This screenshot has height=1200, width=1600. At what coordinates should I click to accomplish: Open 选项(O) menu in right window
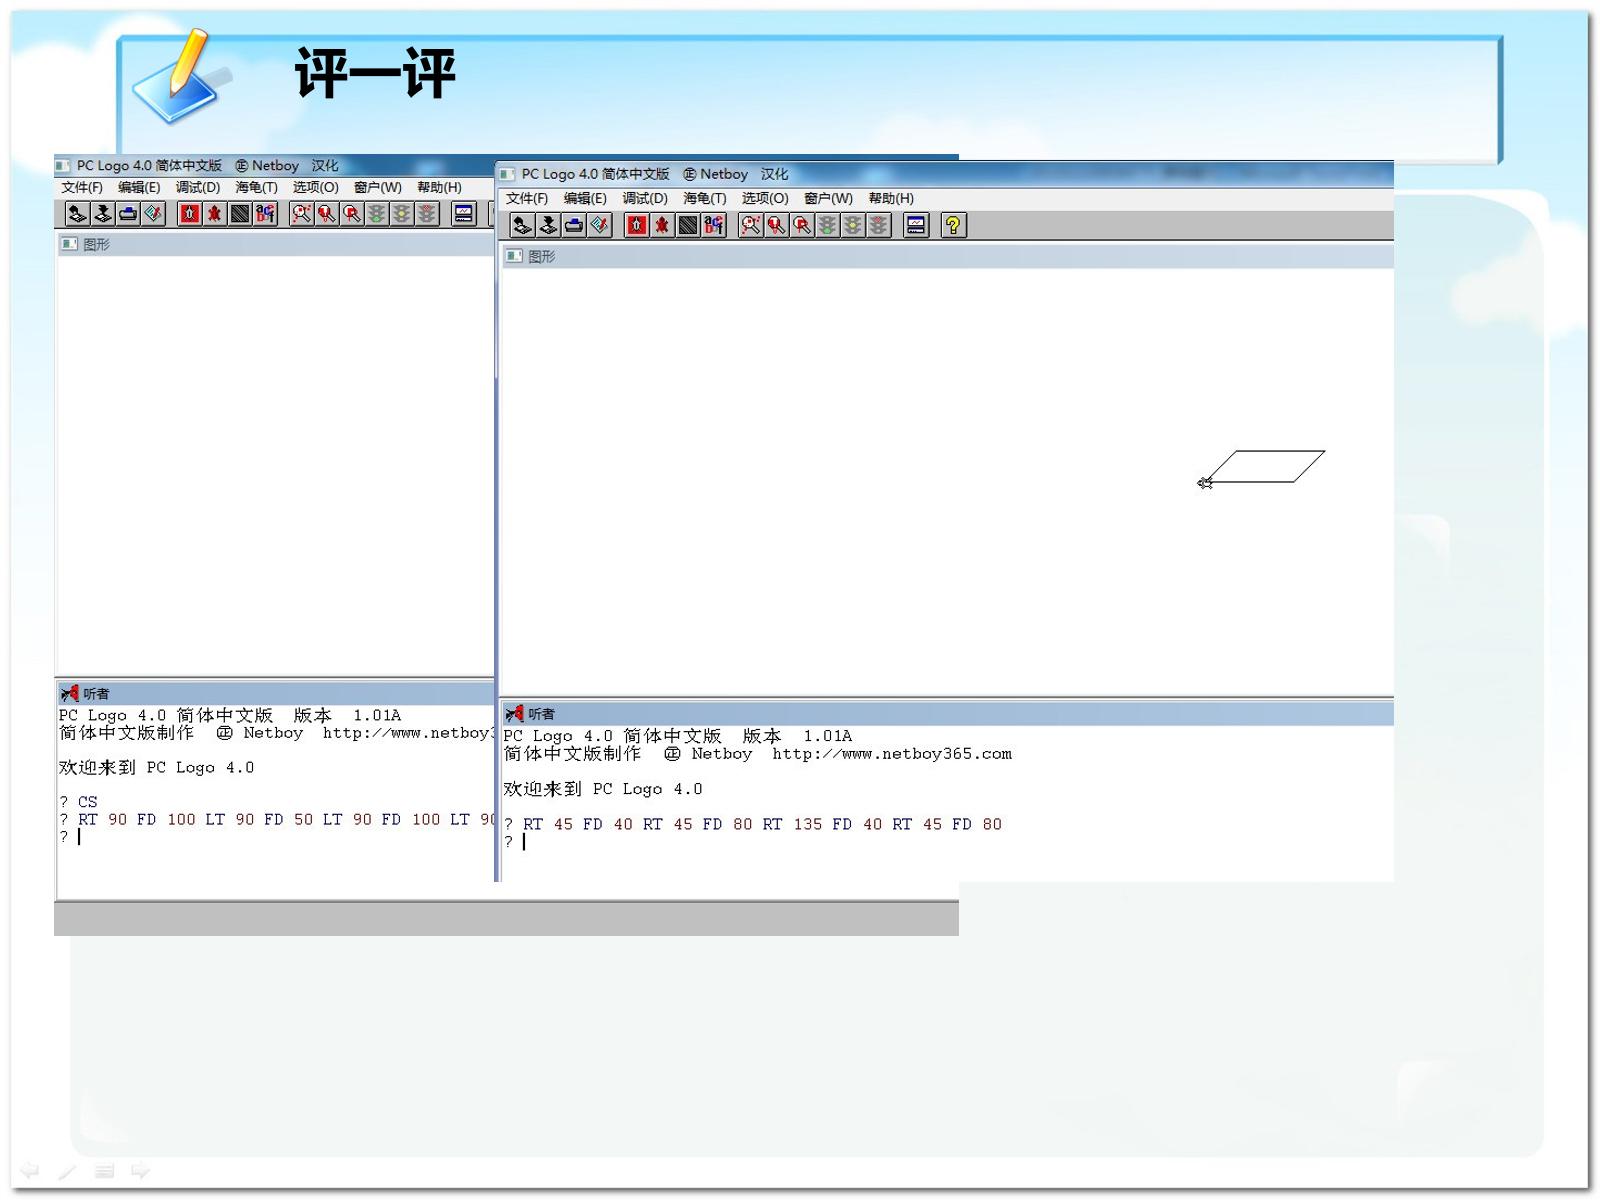pos(765,198)
